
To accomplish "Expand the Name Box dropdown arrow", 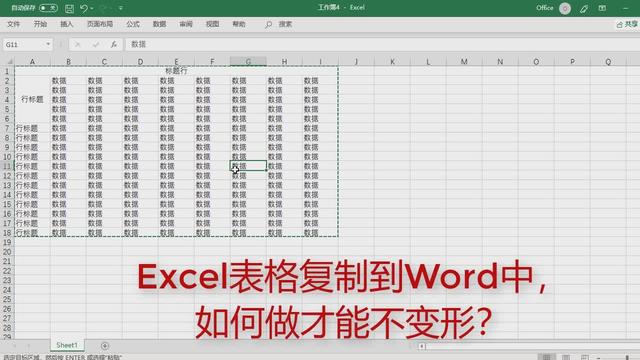I will (48, 44).
